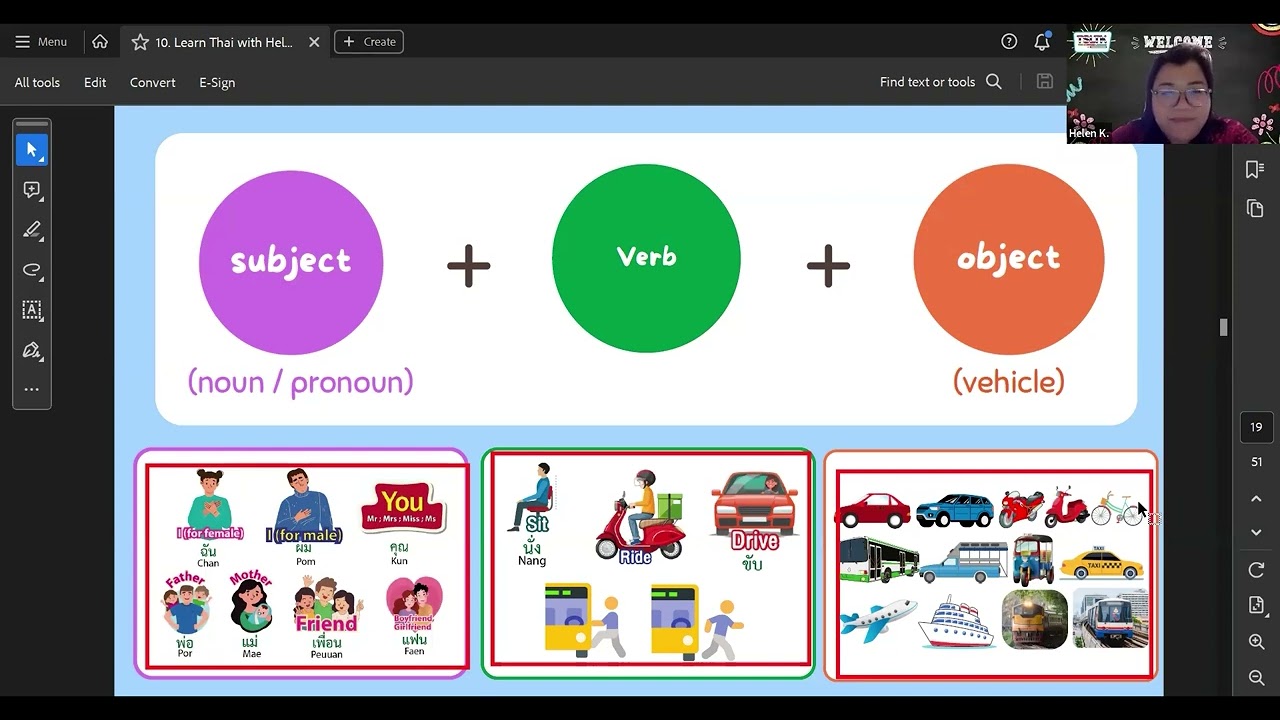This screenshot has height=720, width=1280.
Task: Open the Edit menu item
Action: (95, 82)
